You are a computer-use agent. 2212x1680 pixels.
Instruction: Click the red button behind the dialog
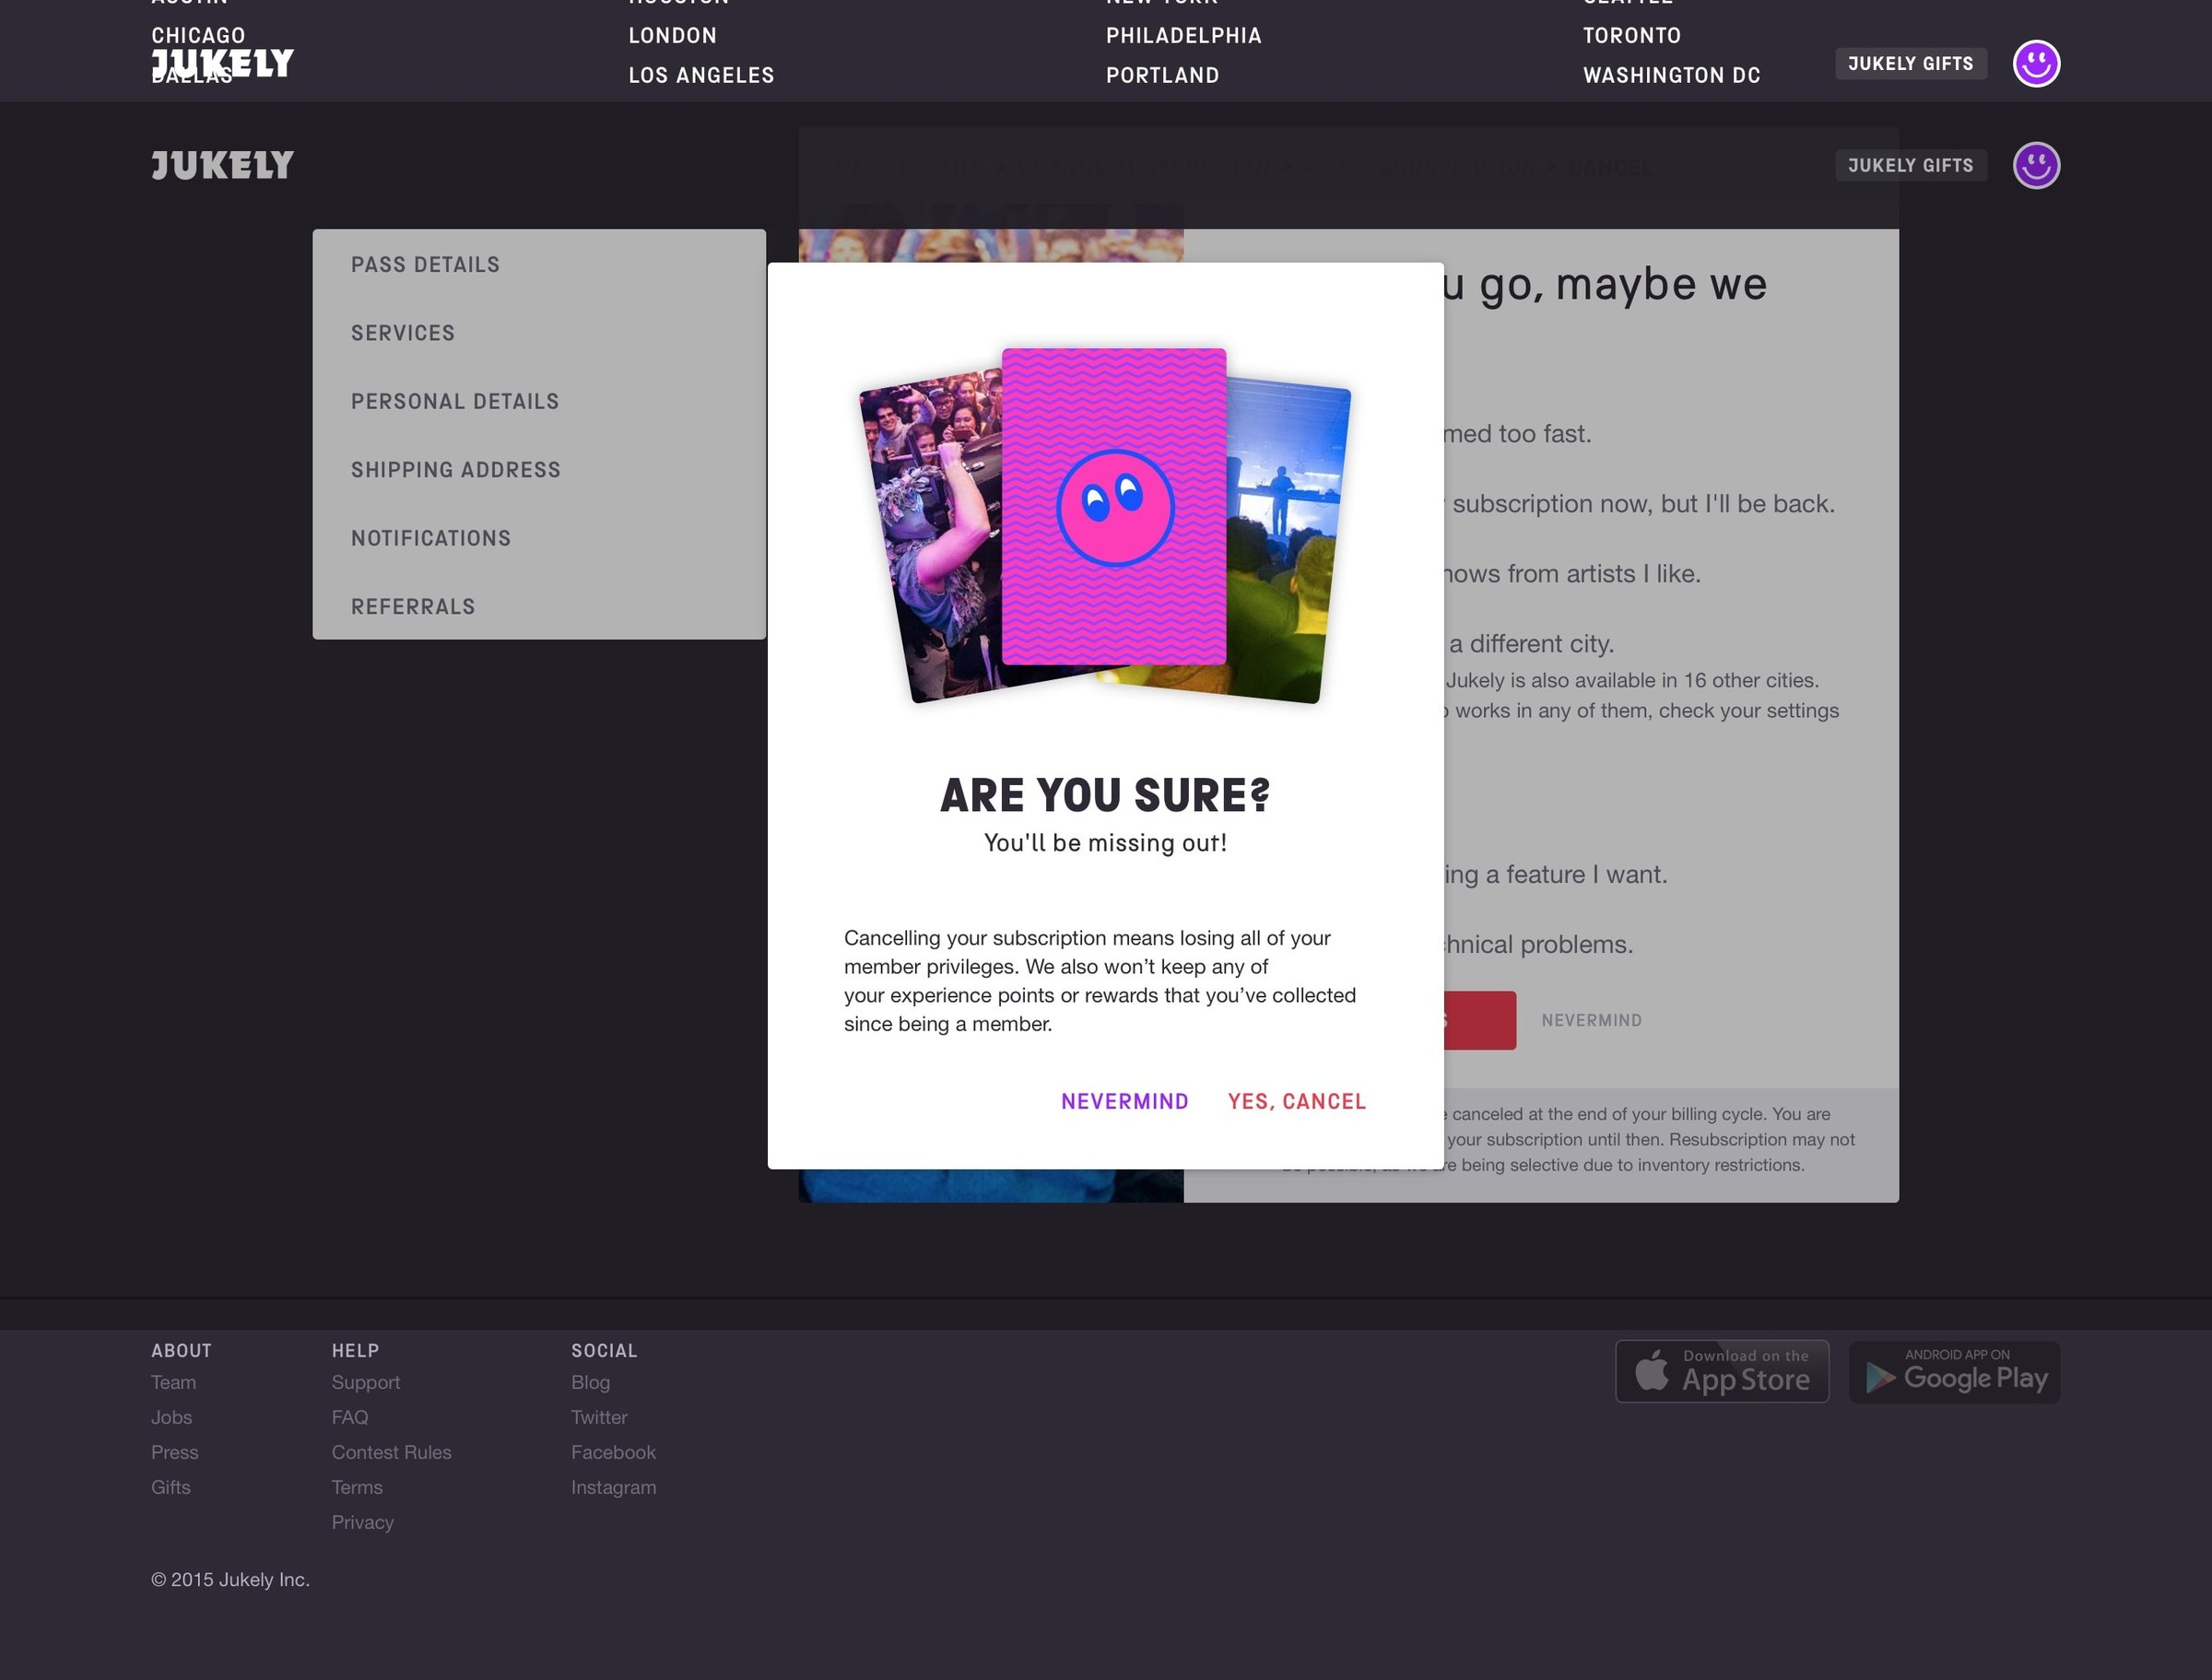[x=1480, y=1020]
